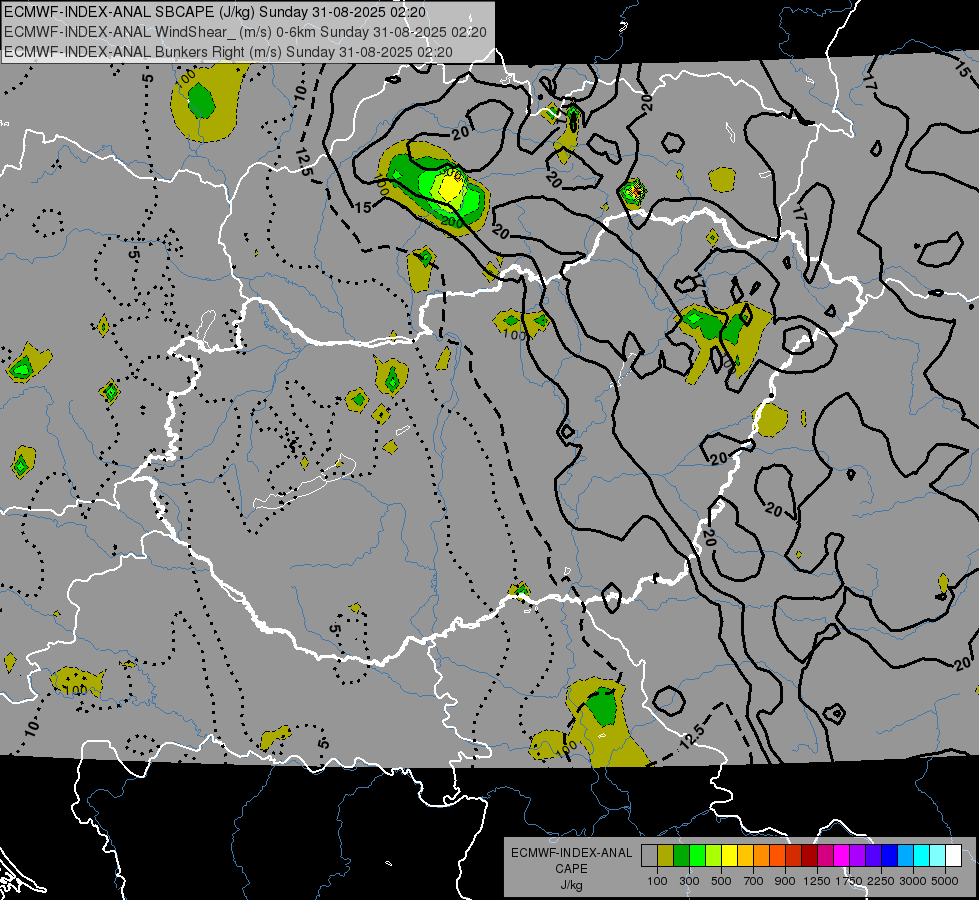Click the CAPE label in the legend
The image size is (979, 900).
pos(571,868)
